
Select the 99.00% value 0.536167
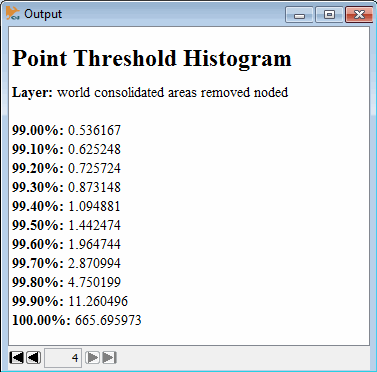click(x=94, y=130)
